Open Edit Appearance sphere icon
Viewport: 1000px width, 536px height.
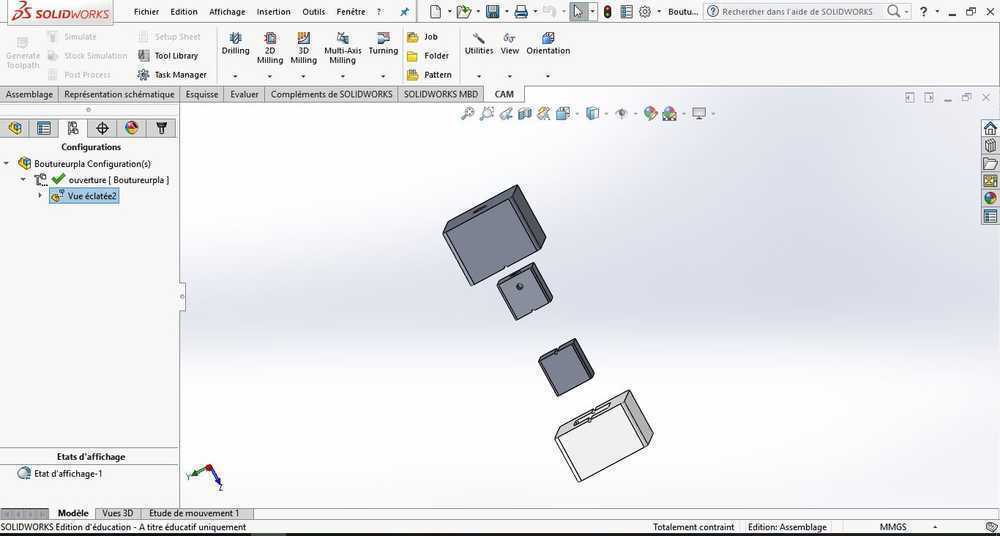click(650, 114)
